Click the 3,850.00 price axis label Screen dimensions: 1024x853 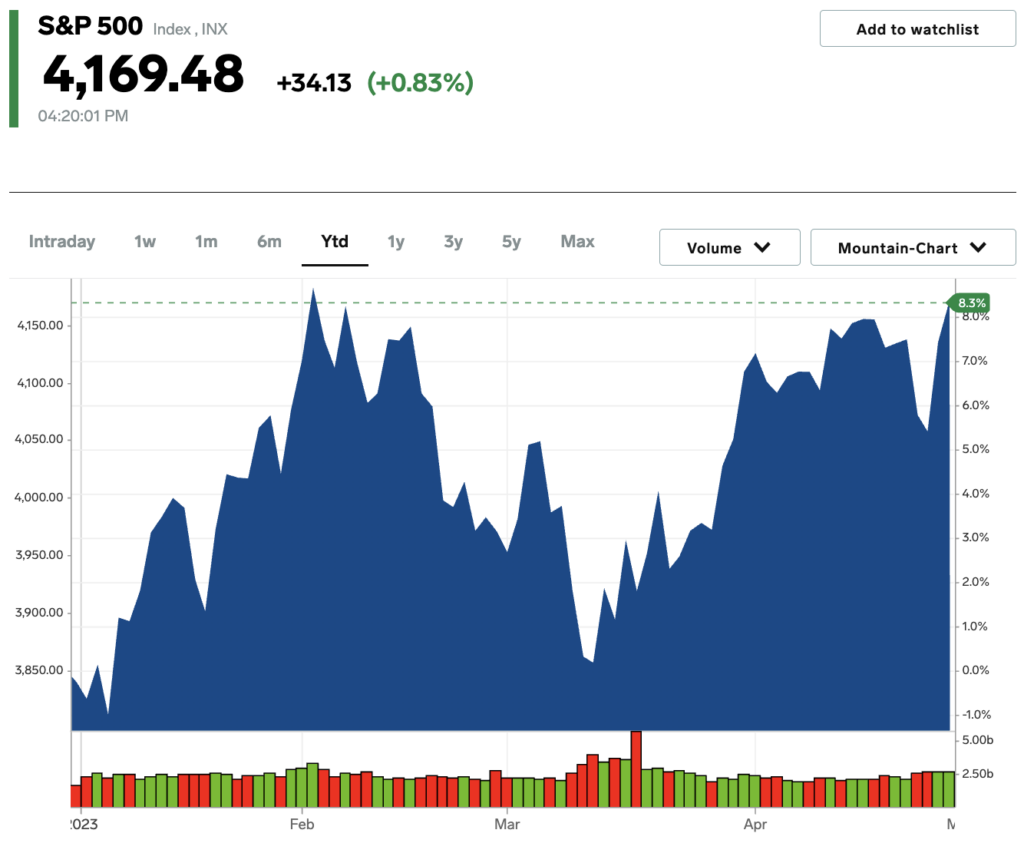tap(39, 670)
